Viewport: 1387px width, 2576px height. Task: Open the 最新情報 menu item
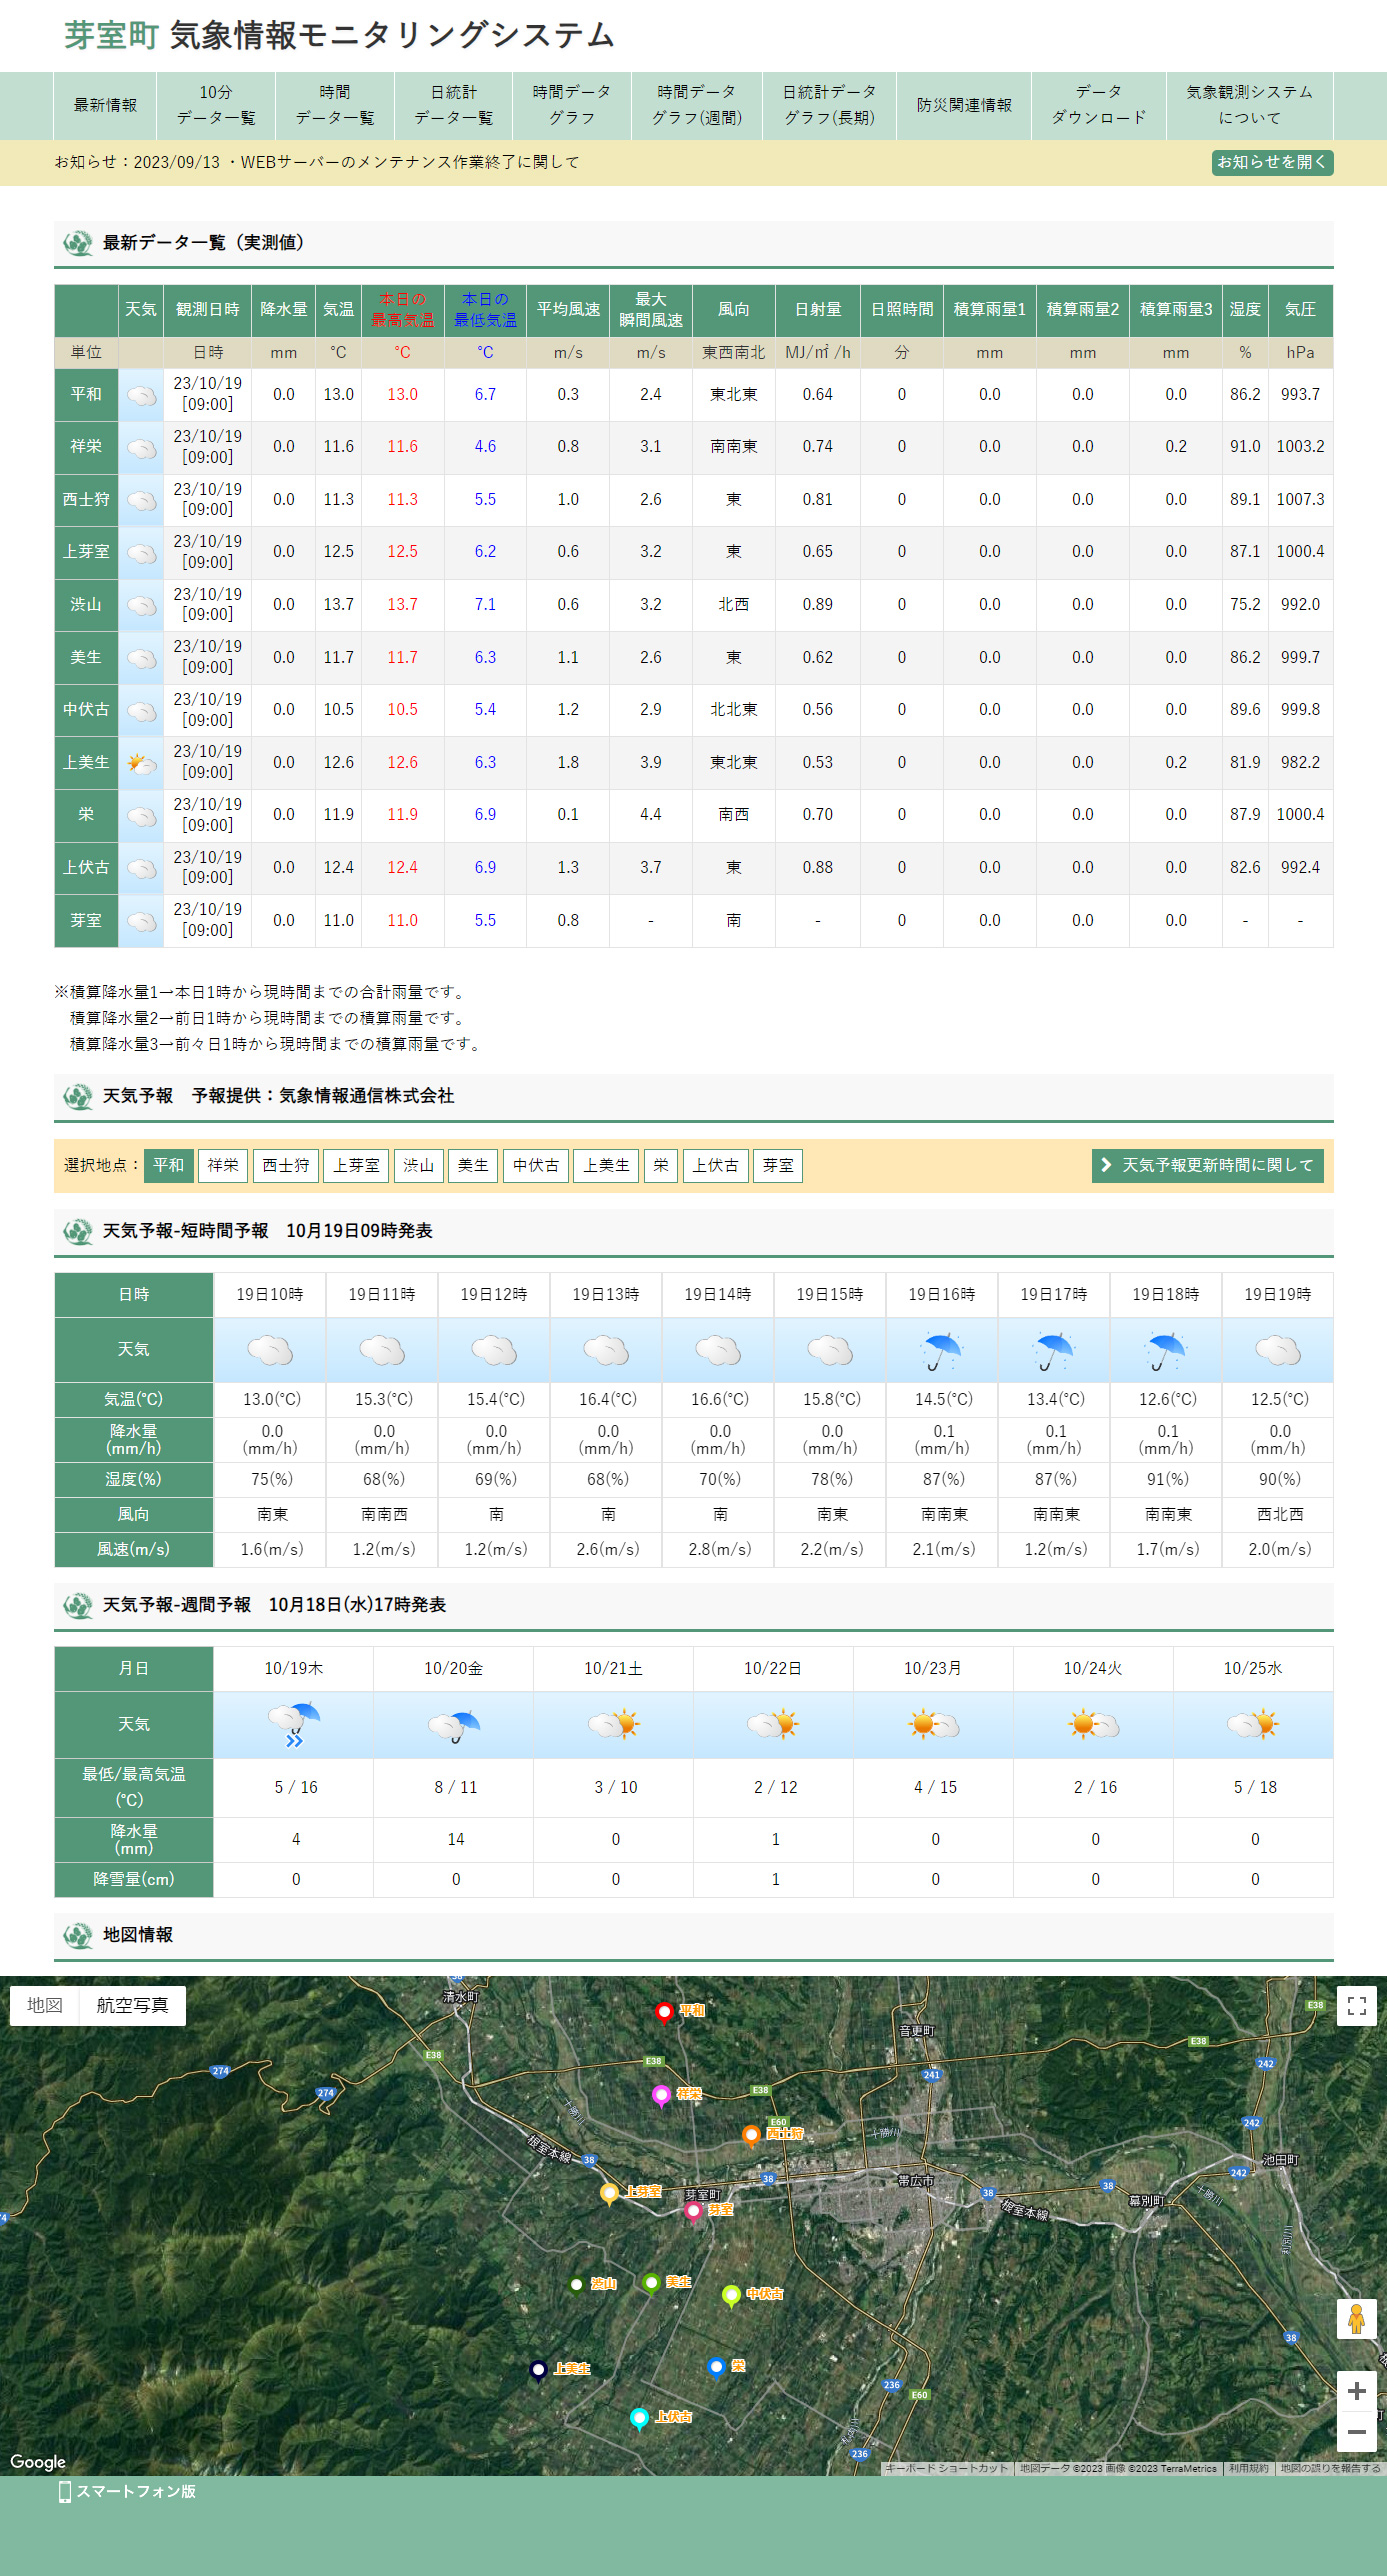tap(105, 105)
